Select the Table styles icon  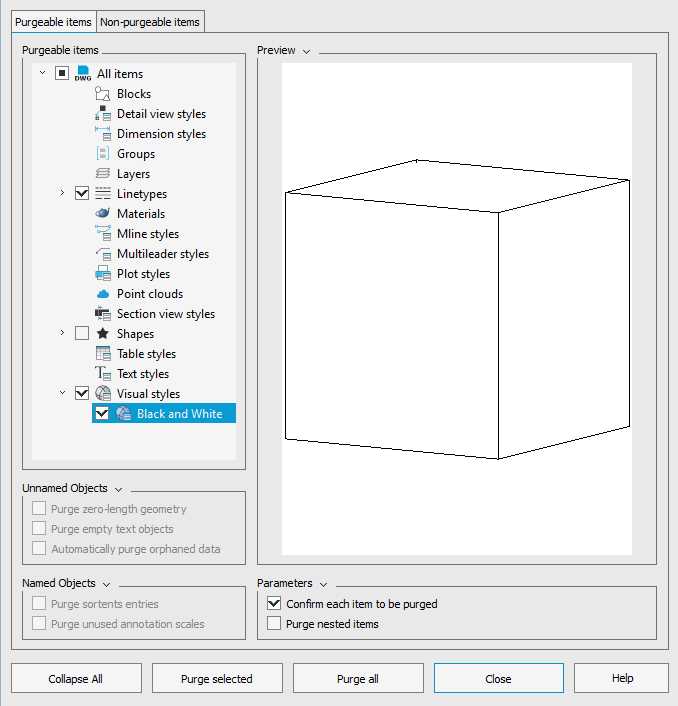point(102,354)
